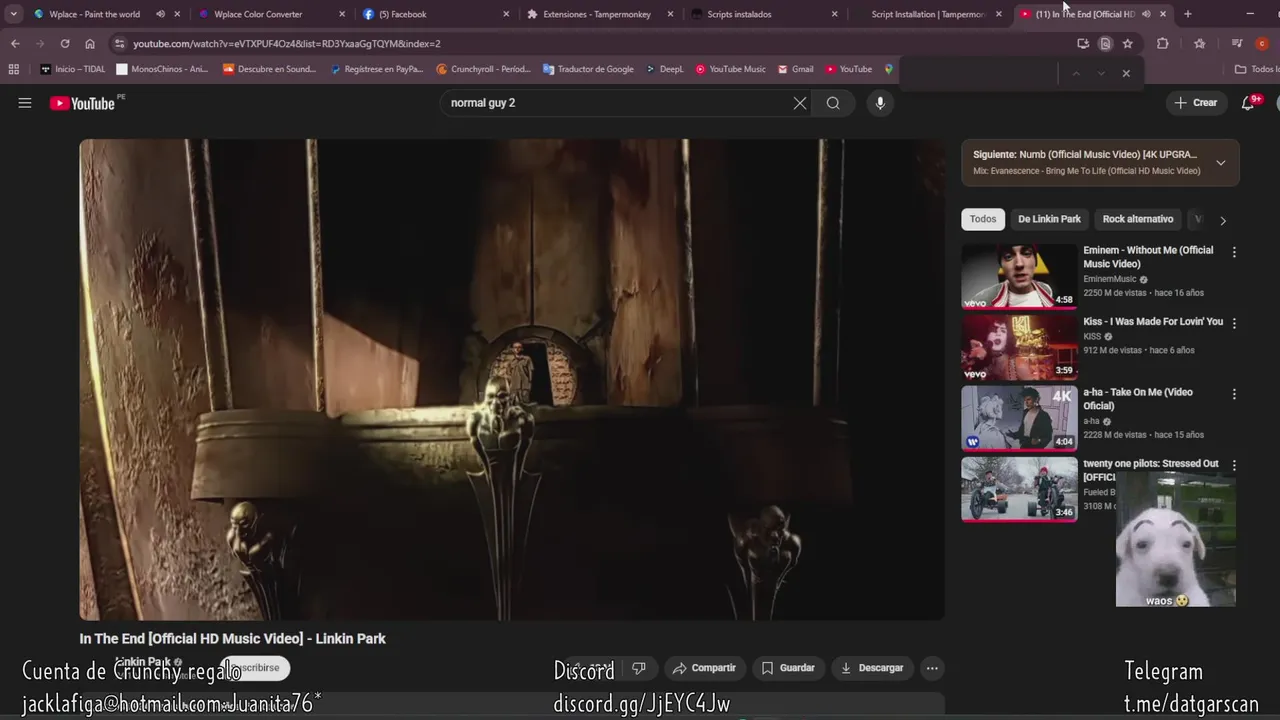The image size is (1280, 720).
Task: Go to next match in find bar
Action: (1101, 73)
